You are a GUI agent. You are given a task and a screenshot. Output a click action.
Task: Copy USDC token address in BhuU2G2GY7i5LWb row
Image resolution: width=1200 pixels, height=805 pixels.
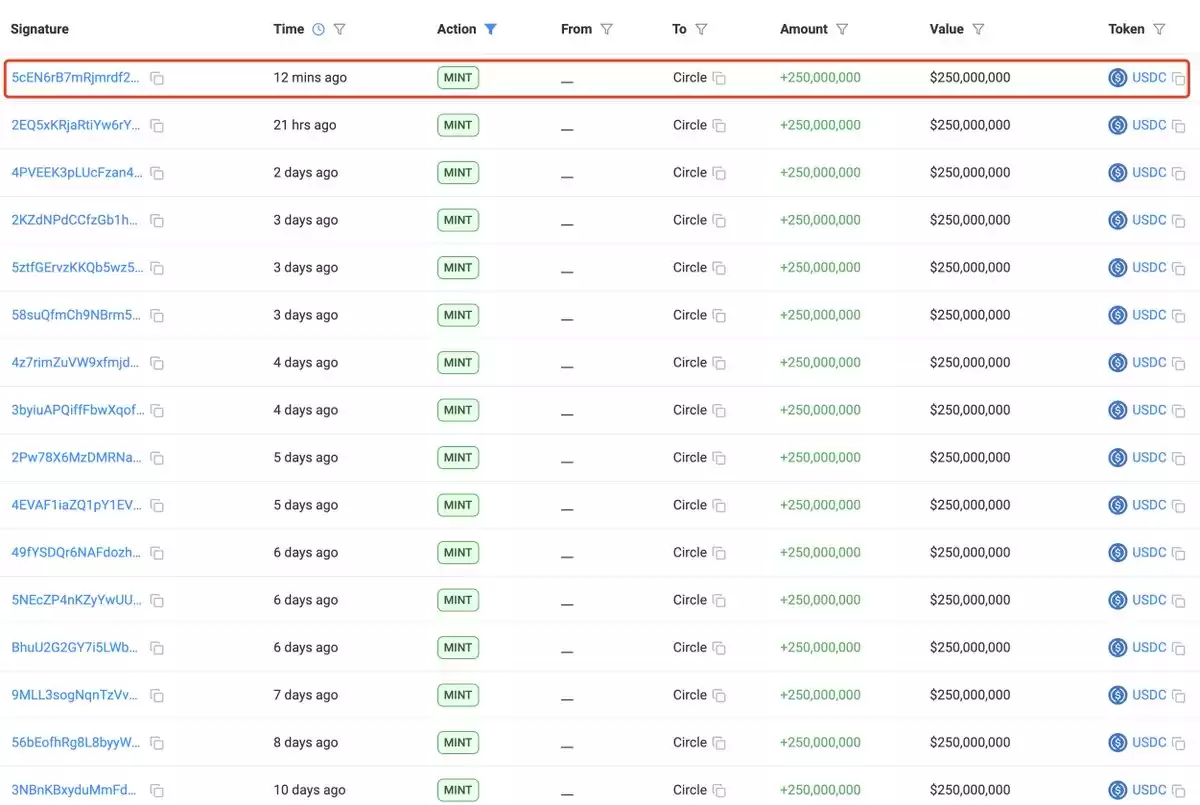pos(1179,648)
